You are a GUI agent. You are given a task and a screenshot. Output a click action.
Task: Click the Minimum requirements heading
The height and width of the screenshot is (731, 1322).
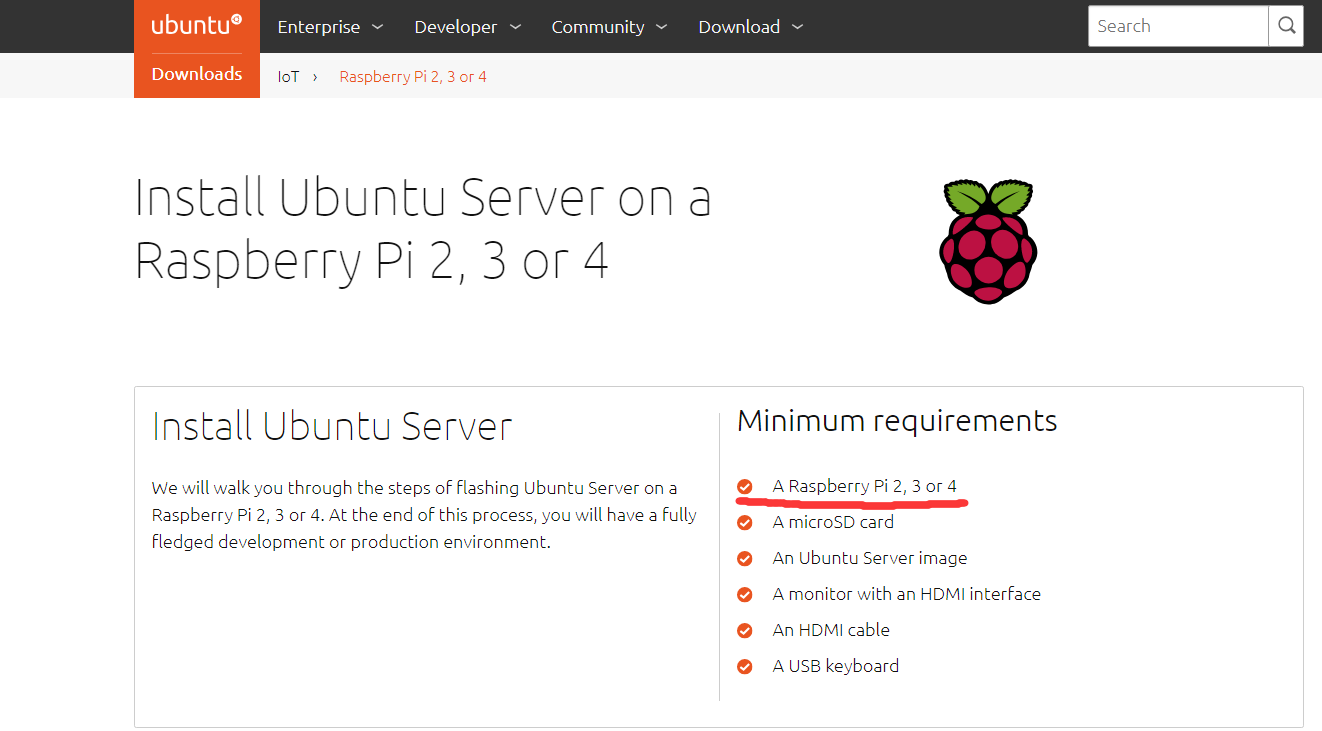[897, 421]
